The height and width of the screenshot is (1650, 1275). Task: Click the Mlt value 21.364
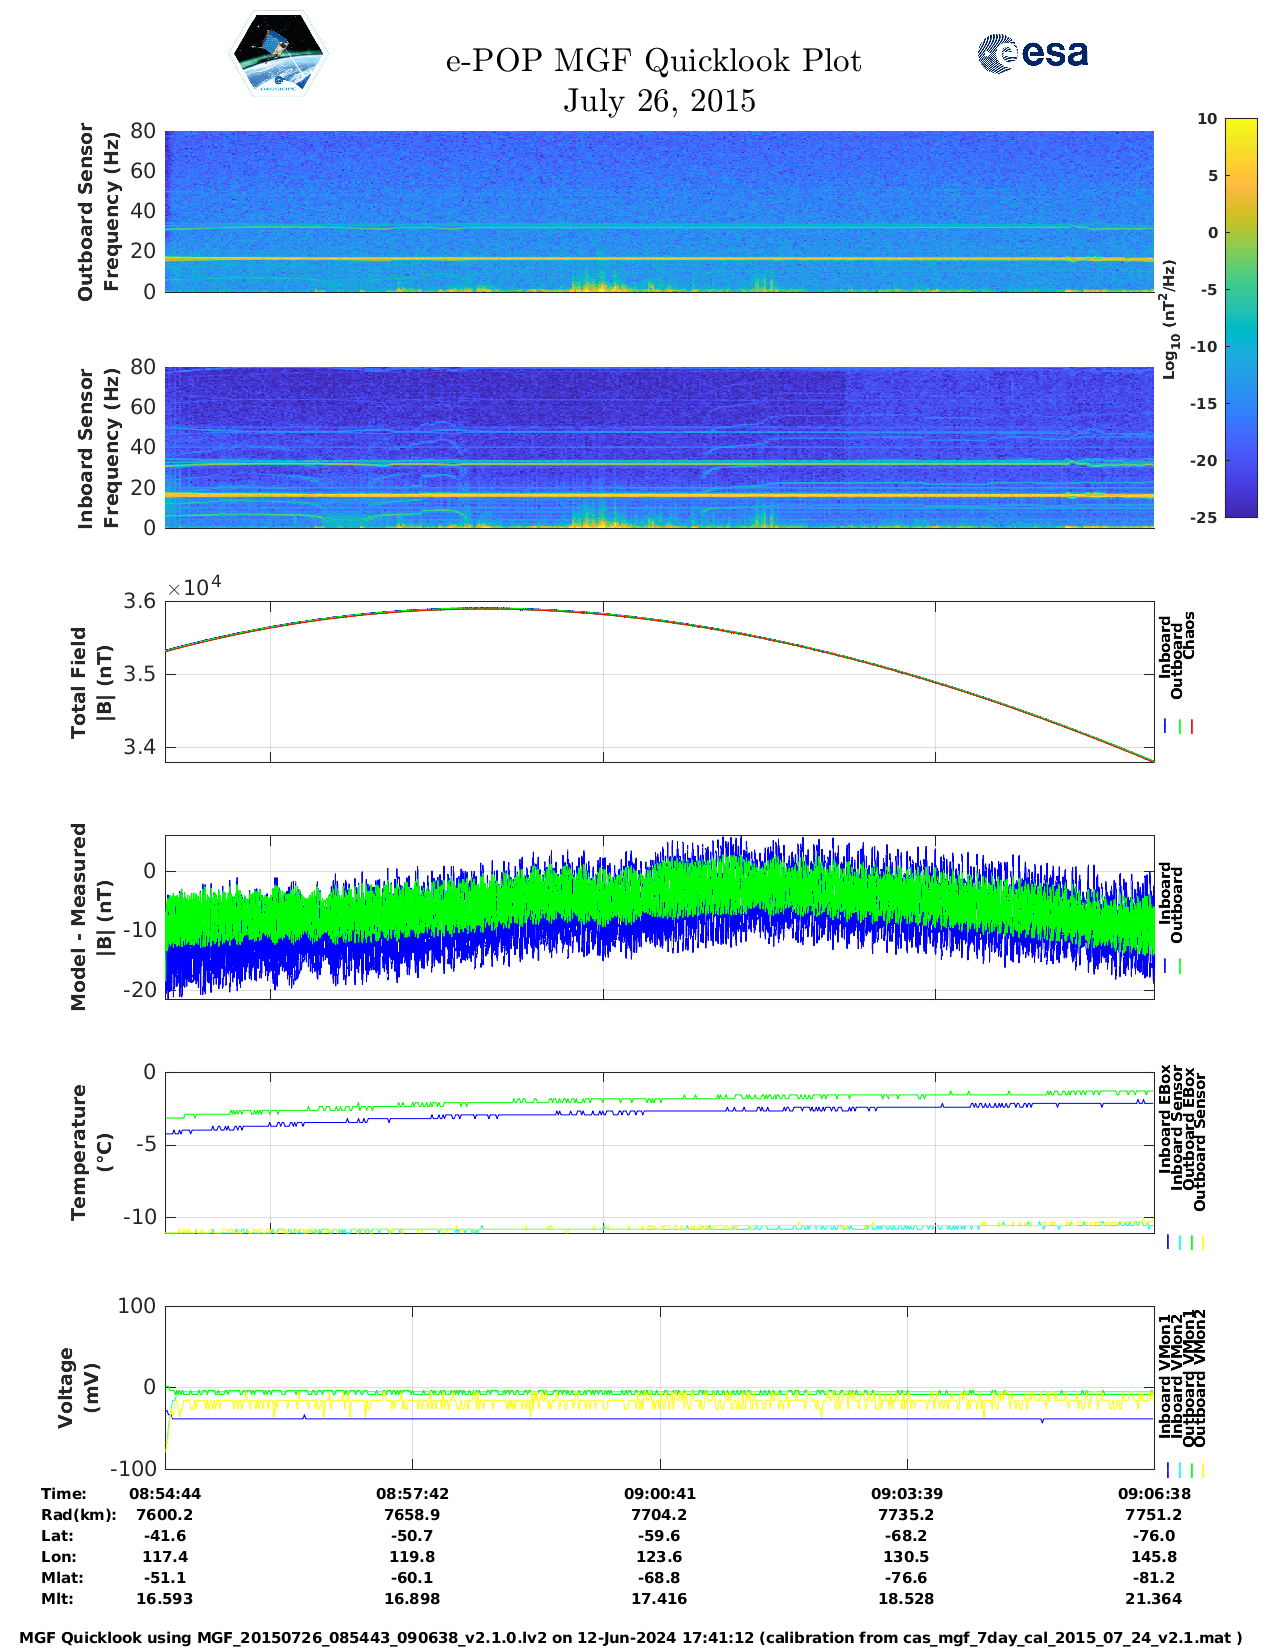[1153, 1598]
